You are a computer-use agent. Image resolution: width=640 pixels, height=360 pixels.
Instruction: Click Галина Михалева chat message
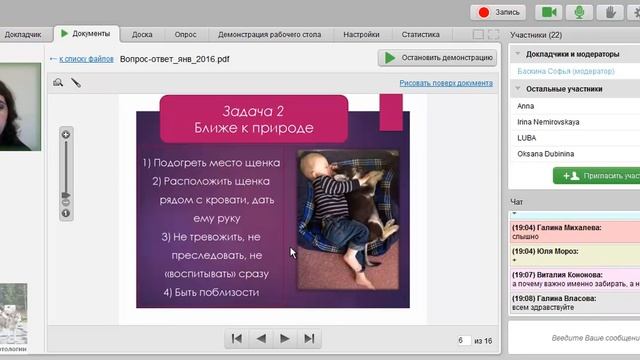point(576,232)
